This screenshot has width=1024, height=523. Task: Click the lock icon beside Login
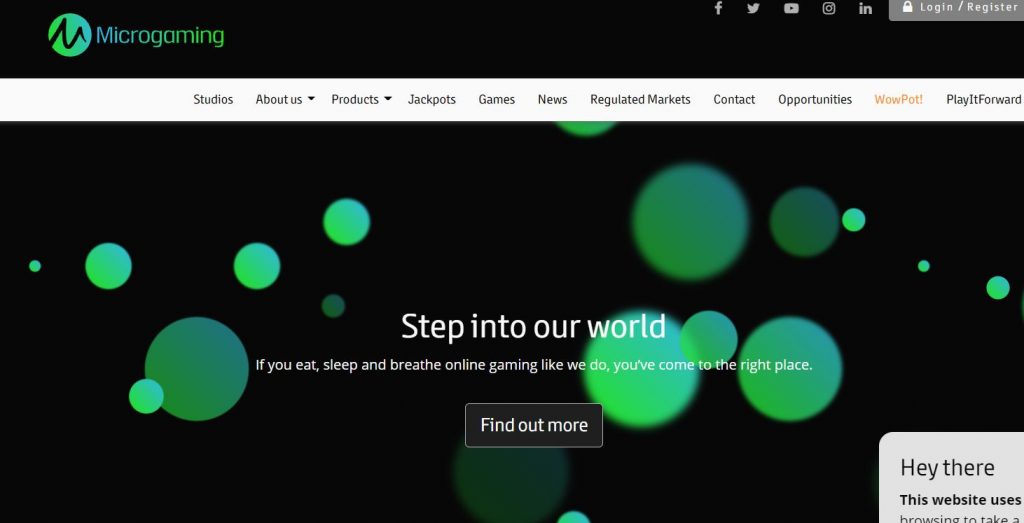click(907, 7)
